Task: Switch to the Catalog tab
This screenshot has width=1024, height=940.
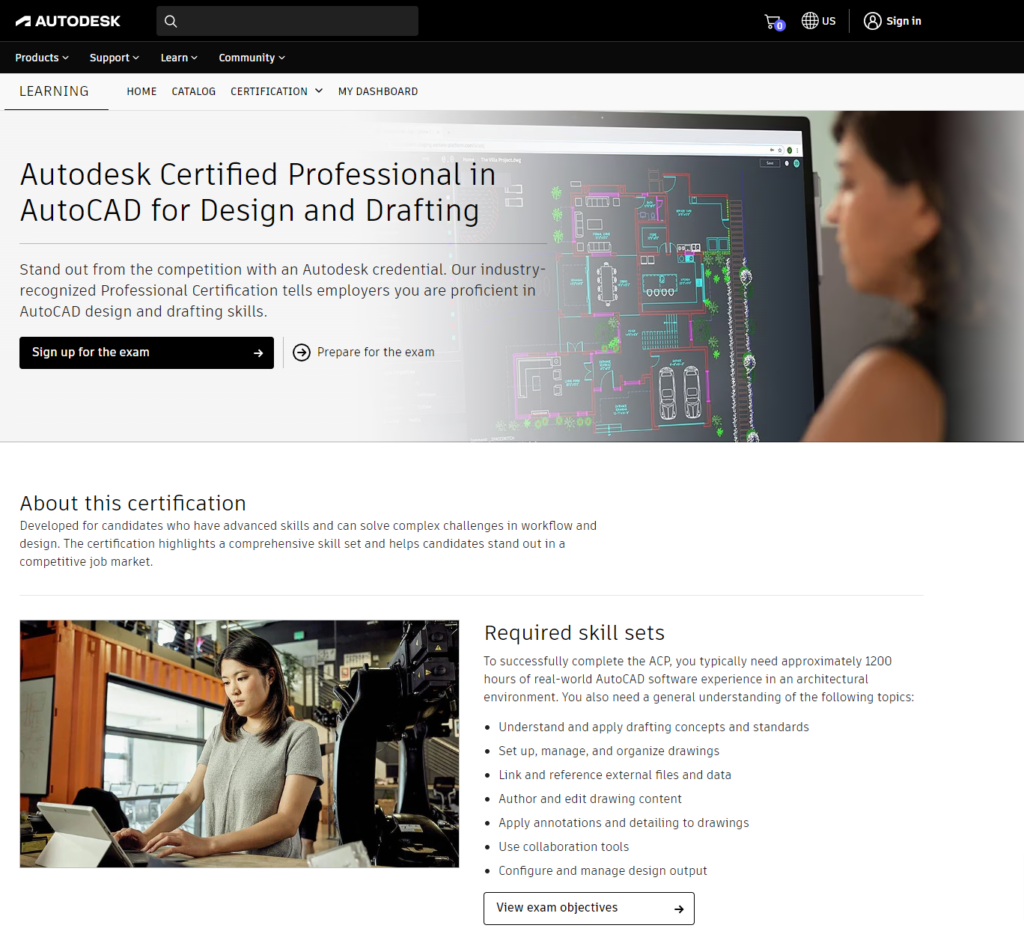Action: click(193, 91)
